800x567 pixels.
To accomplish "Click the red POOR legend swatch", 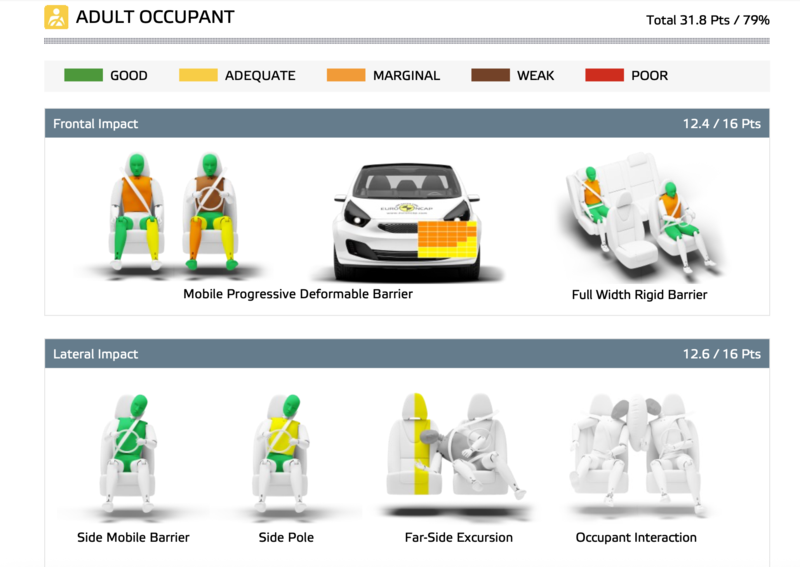I will click(x=605, y=75).
